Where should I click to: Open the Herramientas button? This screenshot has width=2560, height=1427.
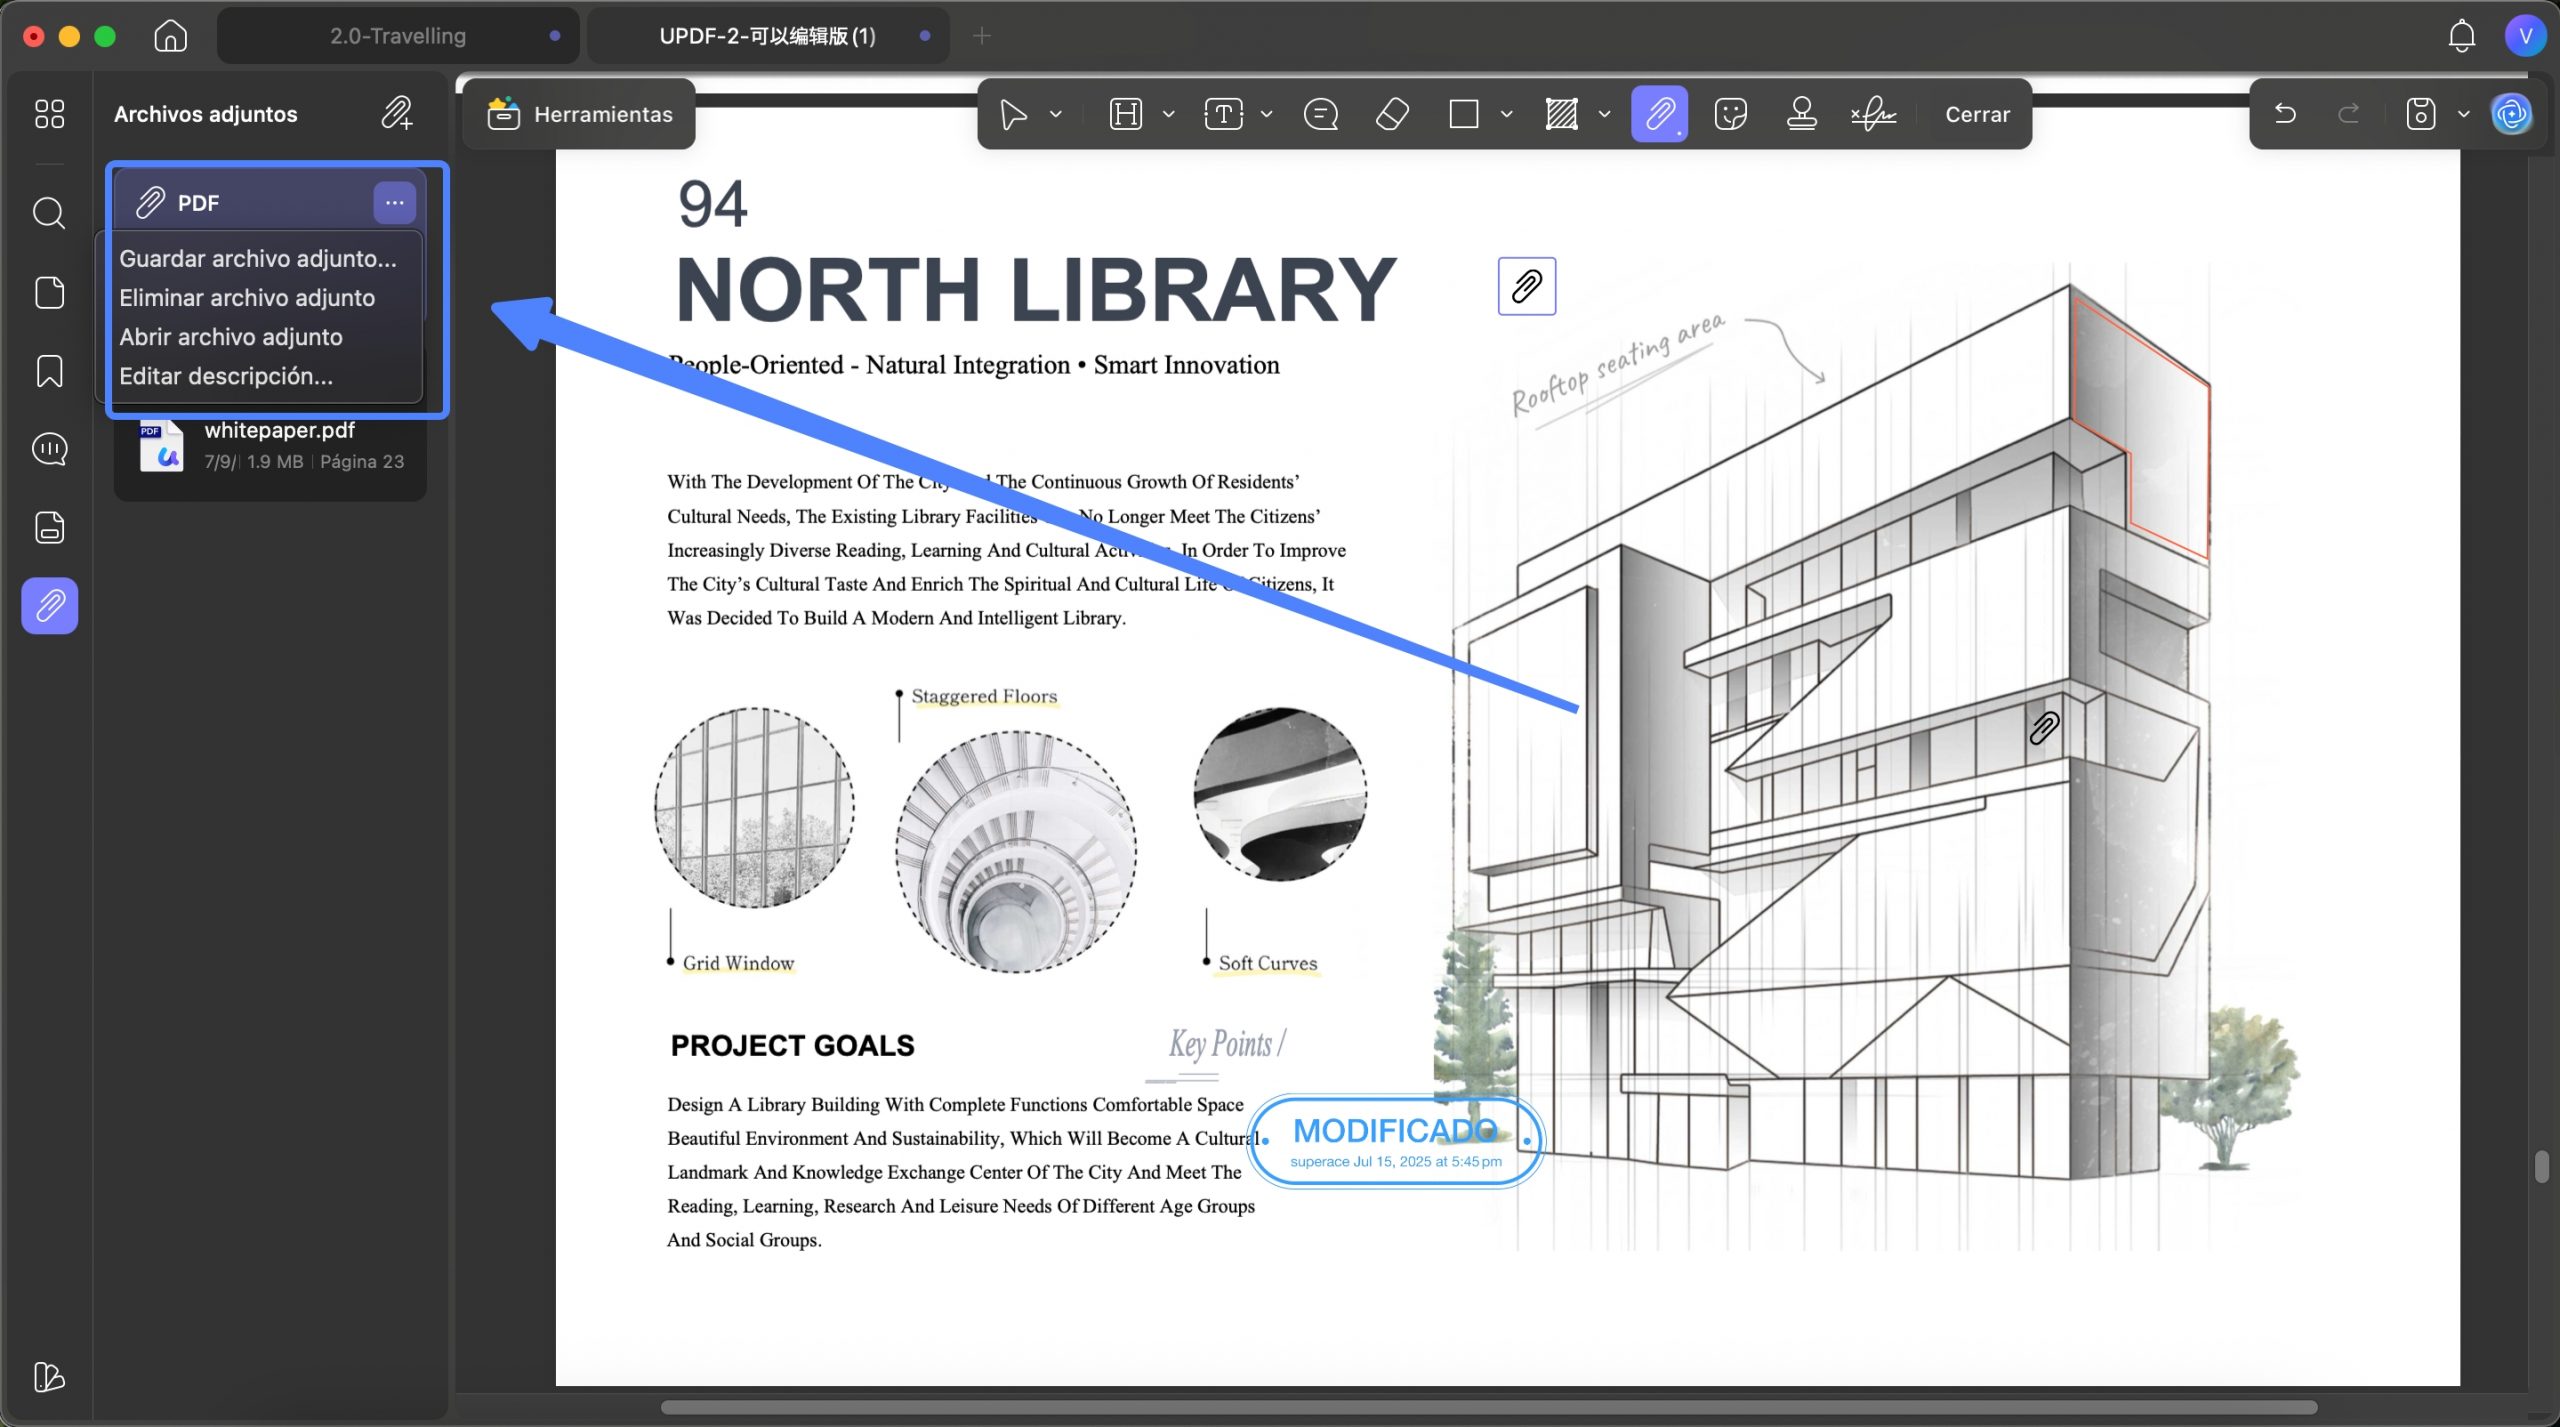click(x=579, y=114)
